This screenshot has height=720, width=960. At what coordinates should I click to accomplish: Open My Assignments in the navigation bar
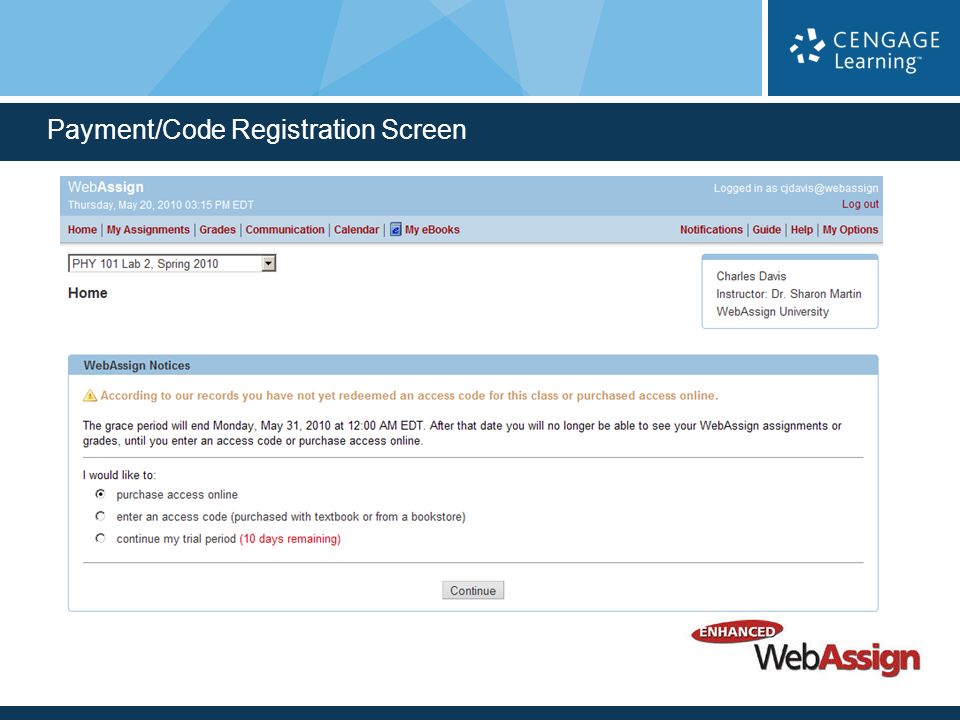(x=148, y=230)
